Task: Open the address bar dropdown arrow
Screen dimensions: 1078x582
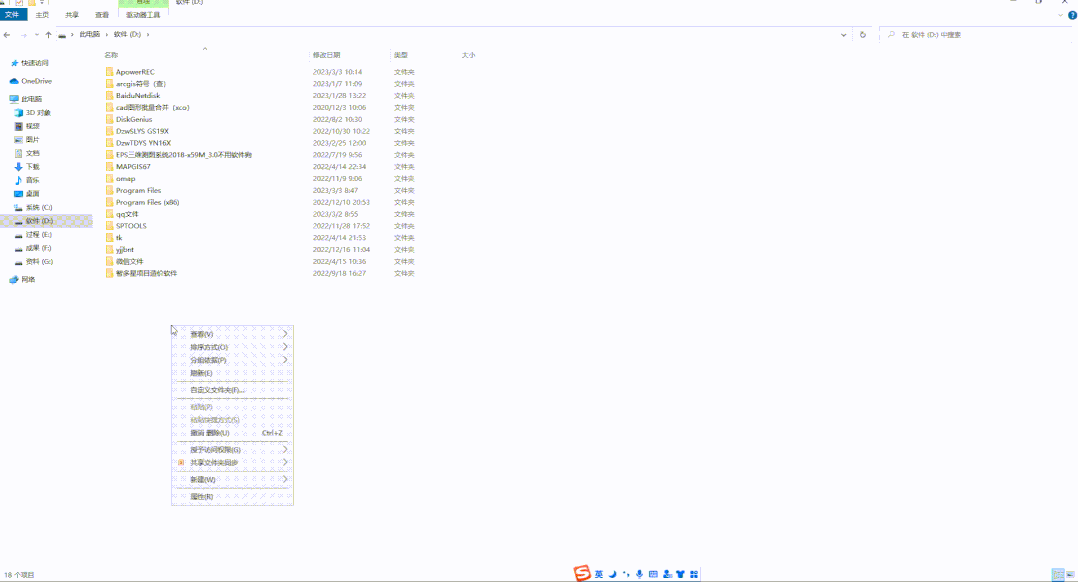Action: point(843,33)
